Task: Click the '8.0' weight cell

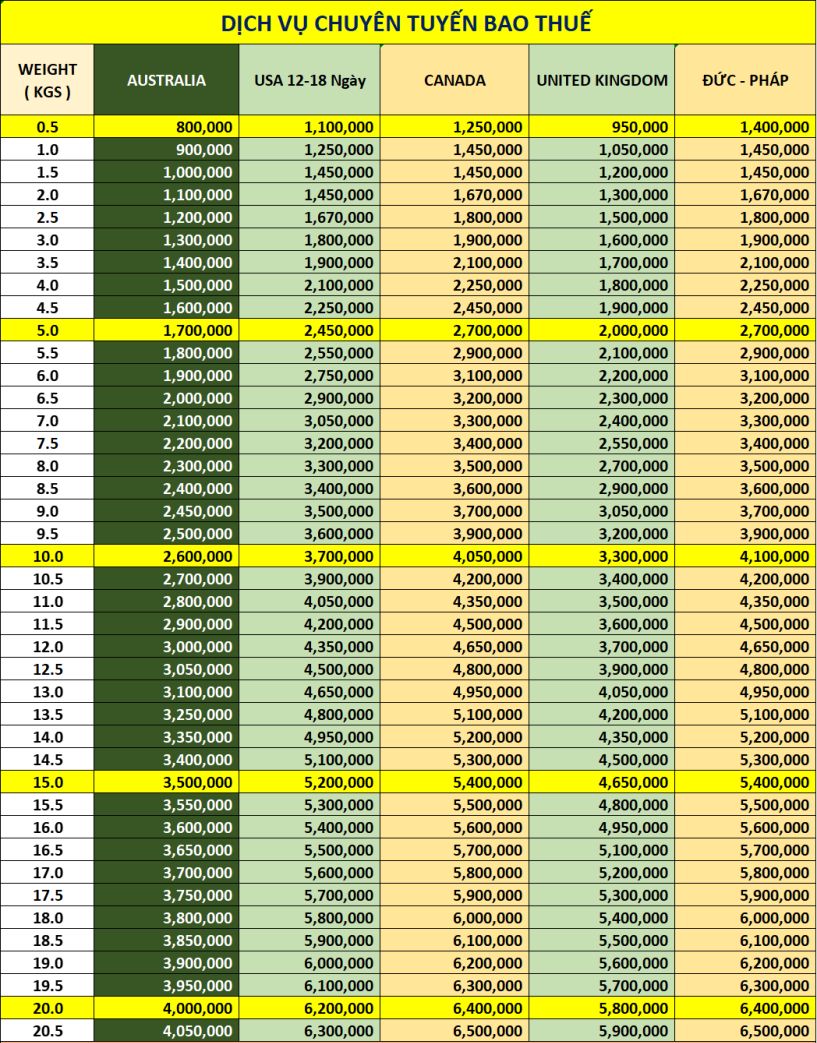Action: (47, 466)
